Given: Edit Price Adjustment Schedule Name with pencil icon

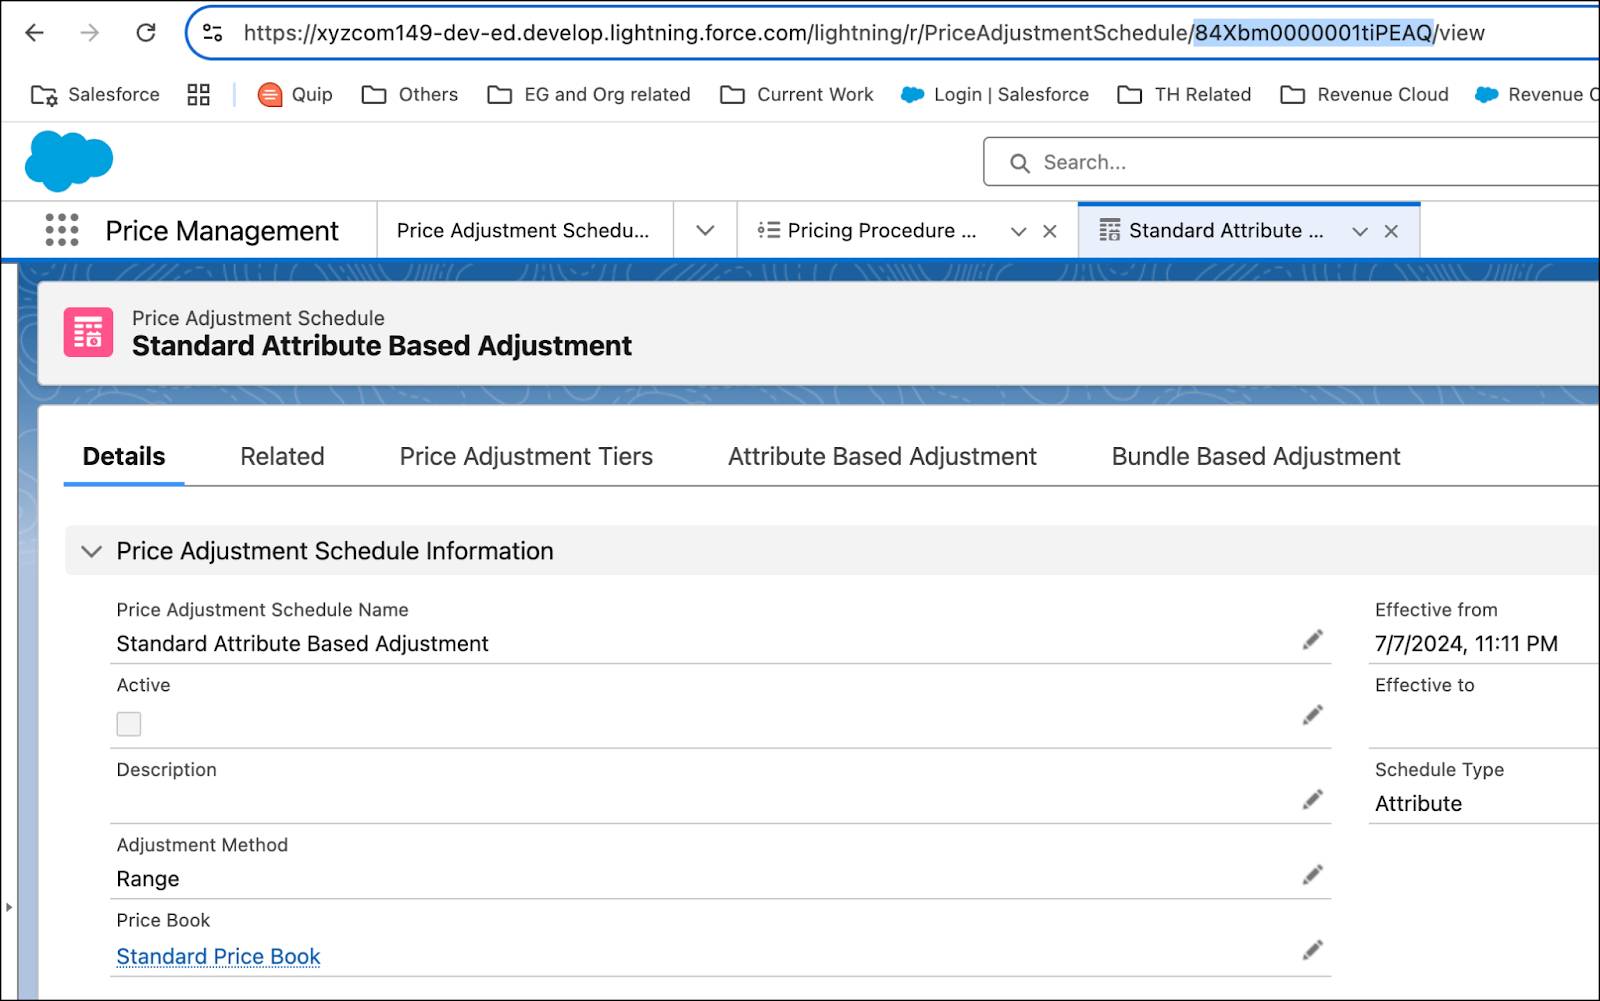Looking at the screenshot, I should tap(1313, 640).
